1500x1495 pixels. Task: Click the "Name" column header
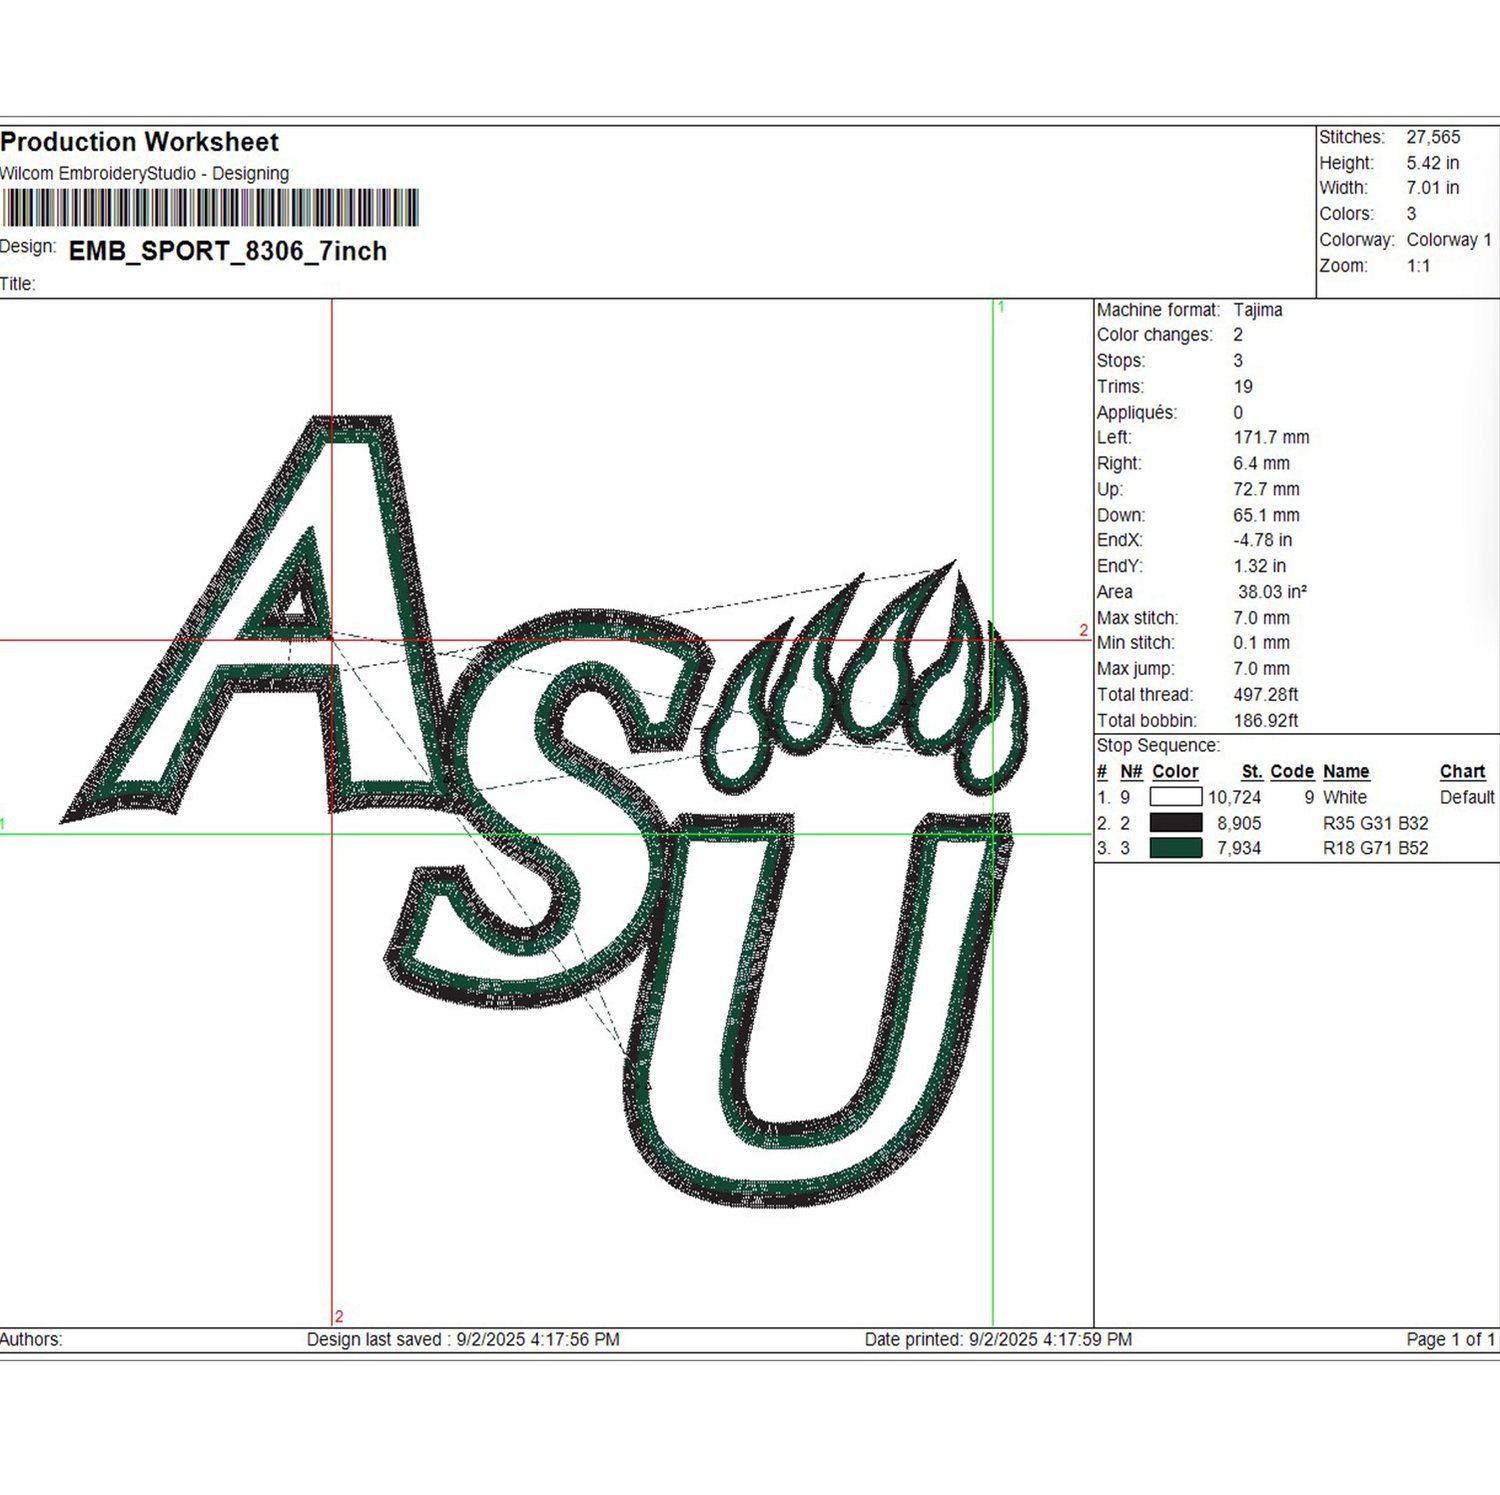[1346, 772]
